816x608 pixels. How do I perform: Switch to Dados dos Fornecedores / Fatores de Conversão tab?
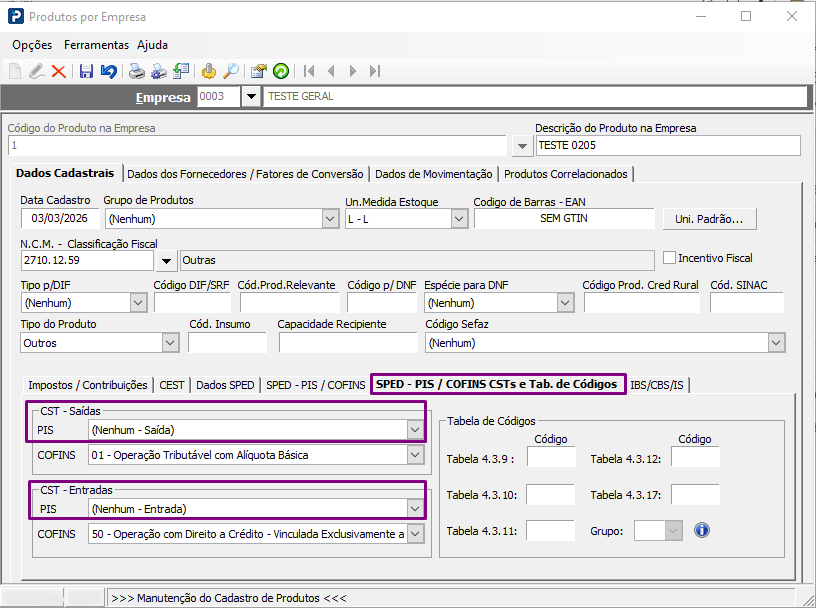point(245,174)
